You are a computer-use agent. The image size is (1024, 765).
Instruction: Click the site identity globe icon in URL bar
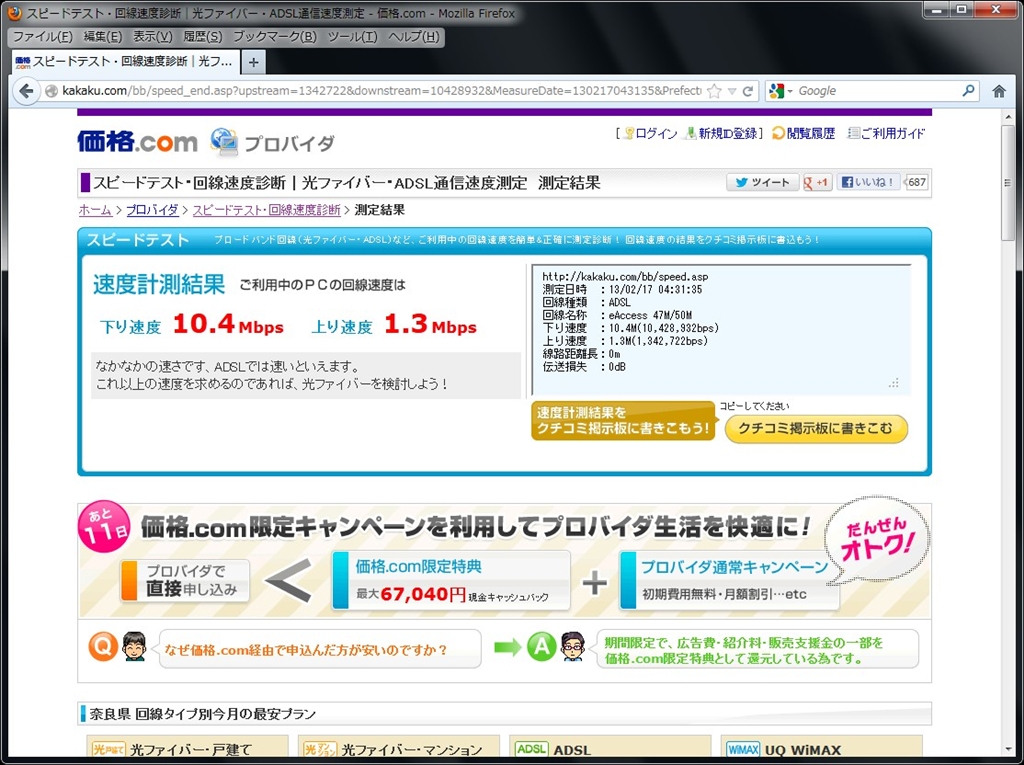(x=52, y=91)
